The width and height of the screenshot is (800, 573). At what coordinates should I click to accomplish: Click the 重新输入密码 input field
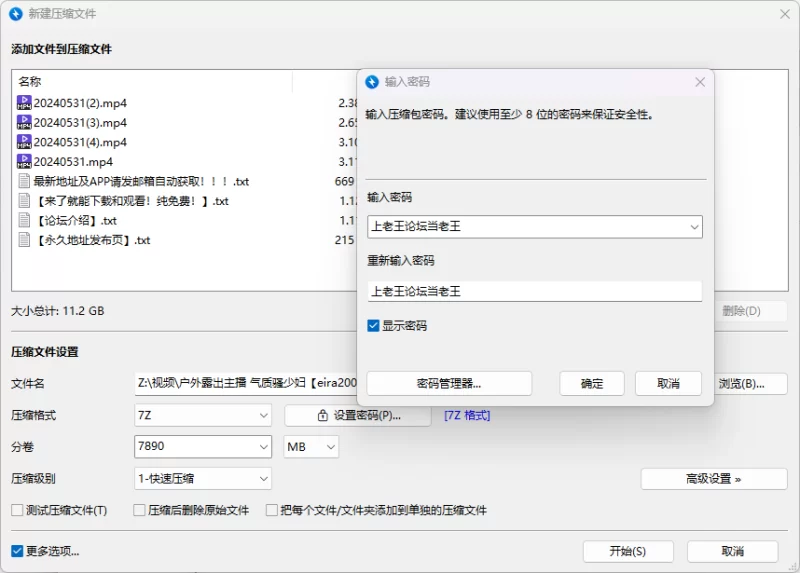[x=534, y=291]
